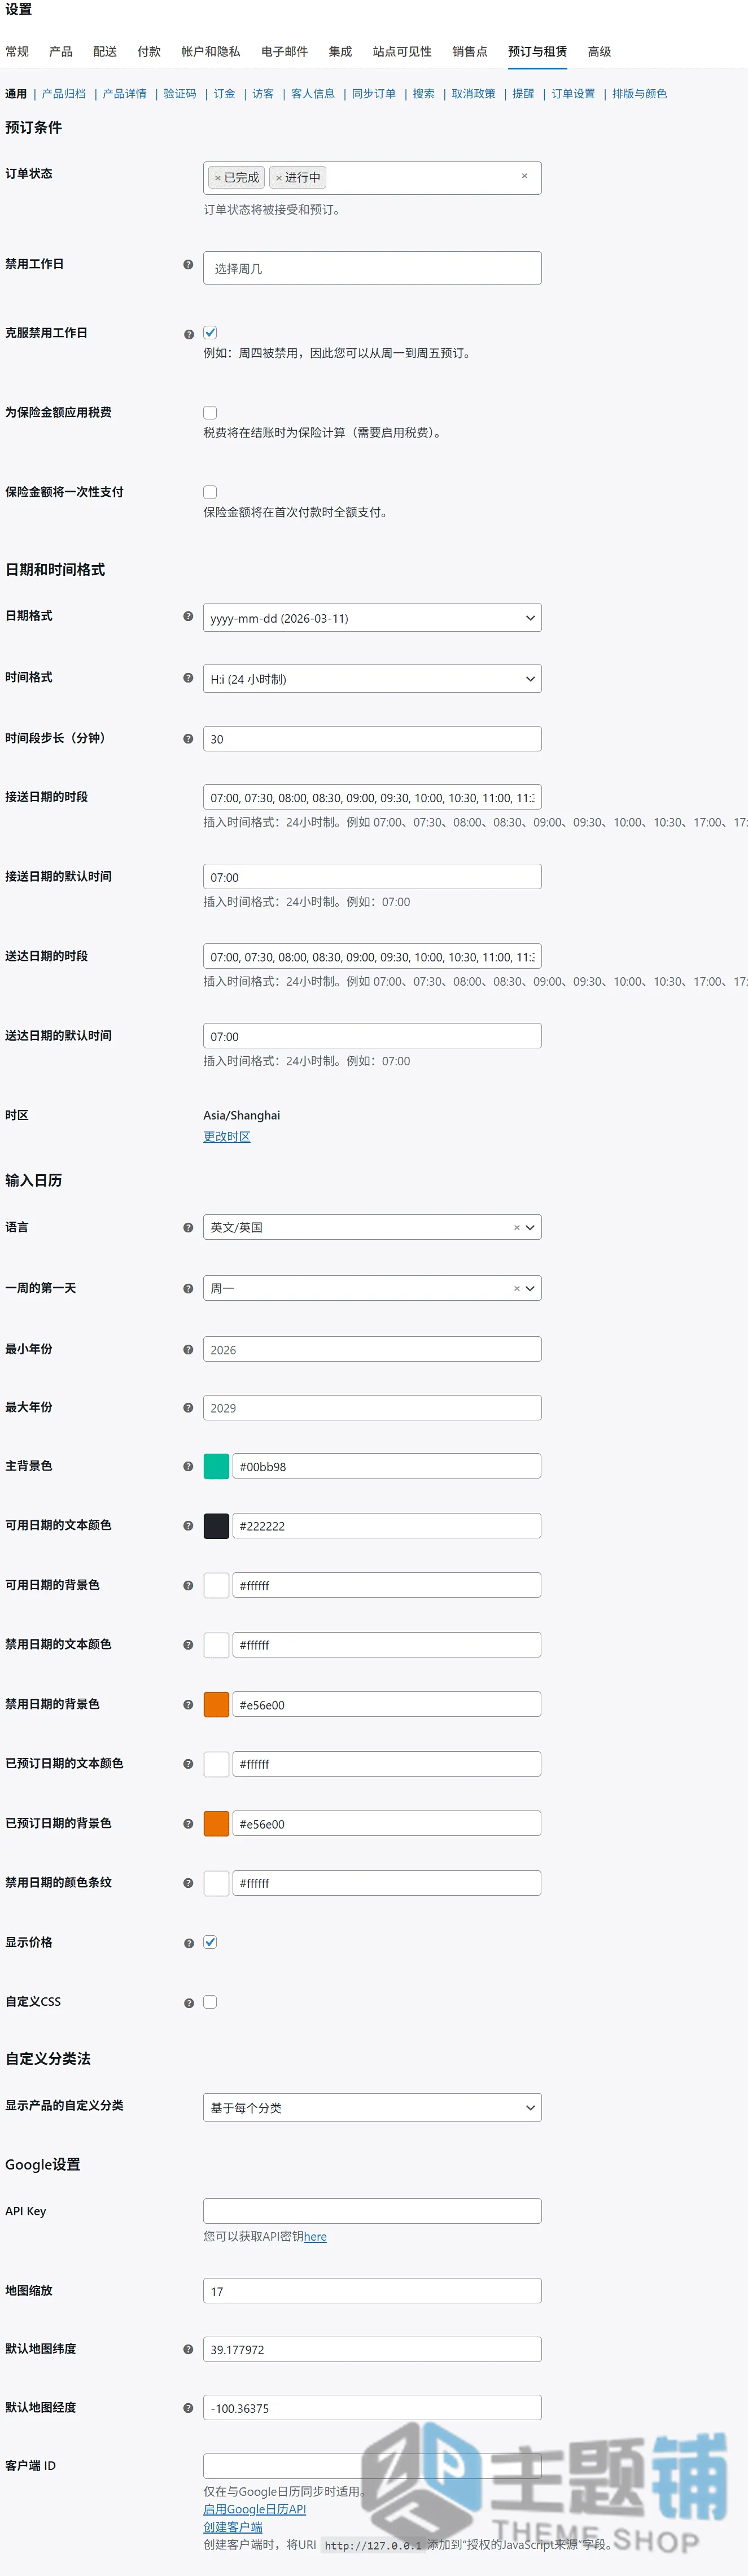Screen dimensions: 748x2576
Task: Switch to the 配送 settings tab
Action: [x=105, y=52]
